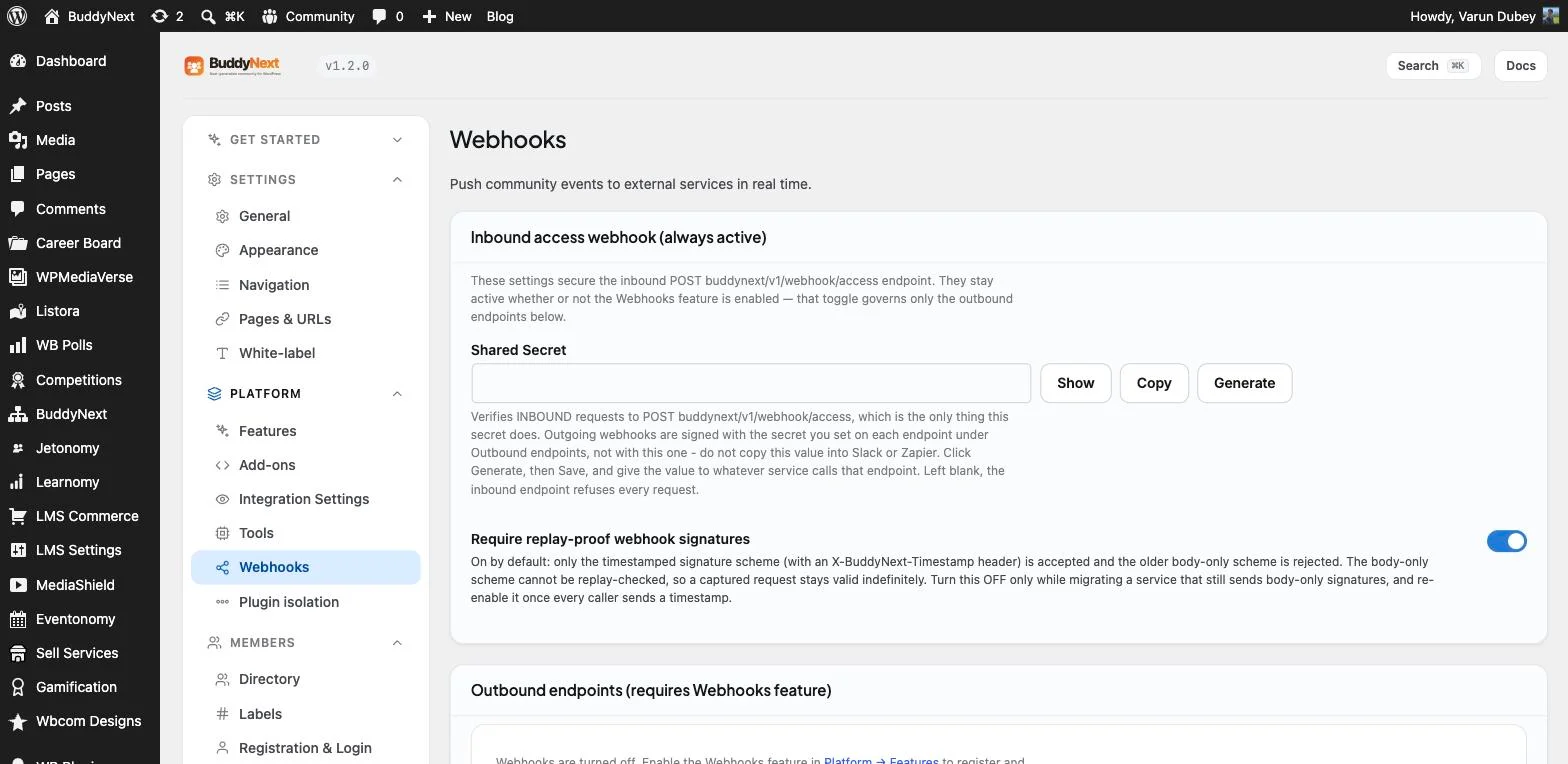Open Listora sidebar icon
The image size is (1568, 764).
17,311
